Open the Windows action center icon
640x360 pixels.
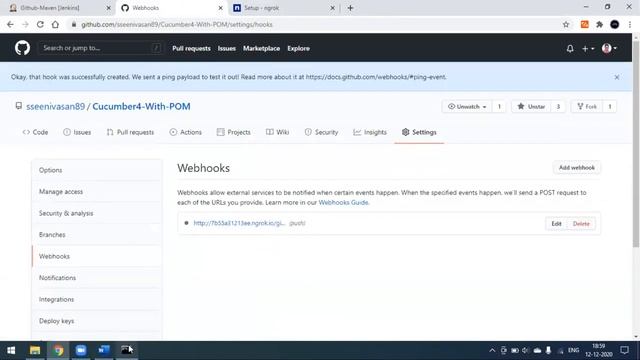click(624, 350)
